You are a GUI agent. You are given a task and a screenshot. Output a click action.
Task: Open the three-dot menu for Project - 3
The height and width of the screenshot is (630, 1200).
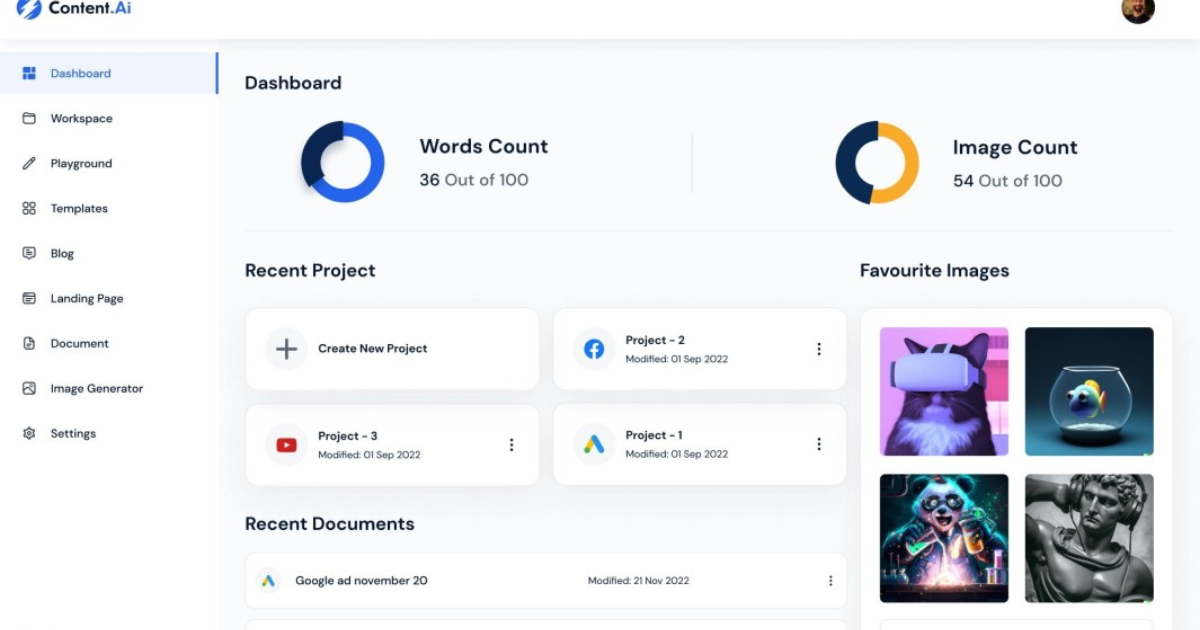pos(511,445)
